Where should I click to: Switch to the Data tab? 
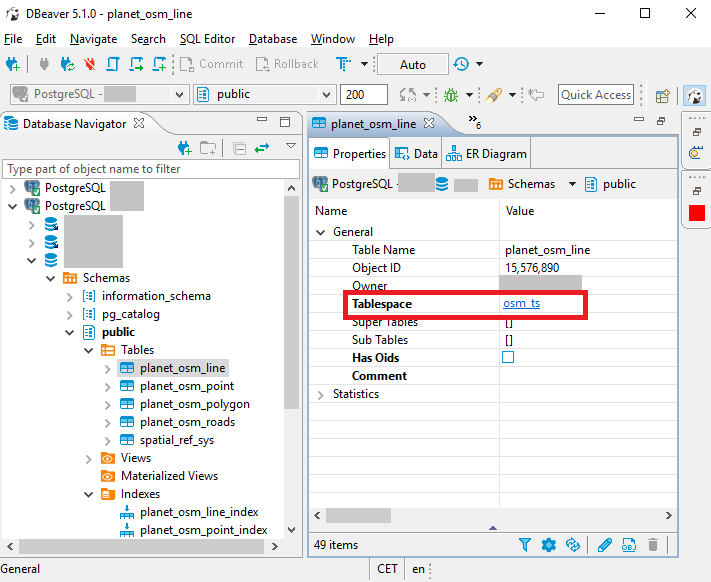416,154
